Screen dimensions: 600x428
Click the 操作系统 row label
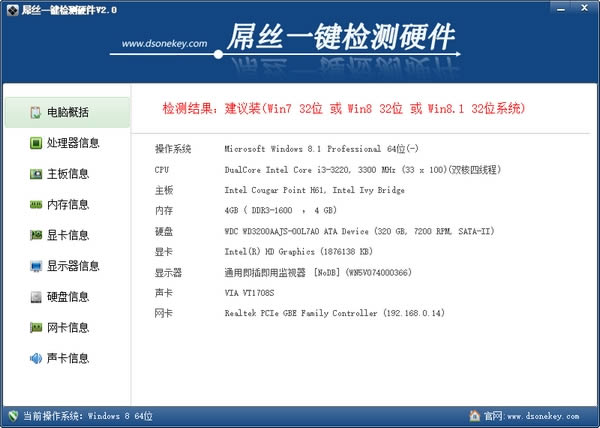pyautogui.click(x=173, y=149)
